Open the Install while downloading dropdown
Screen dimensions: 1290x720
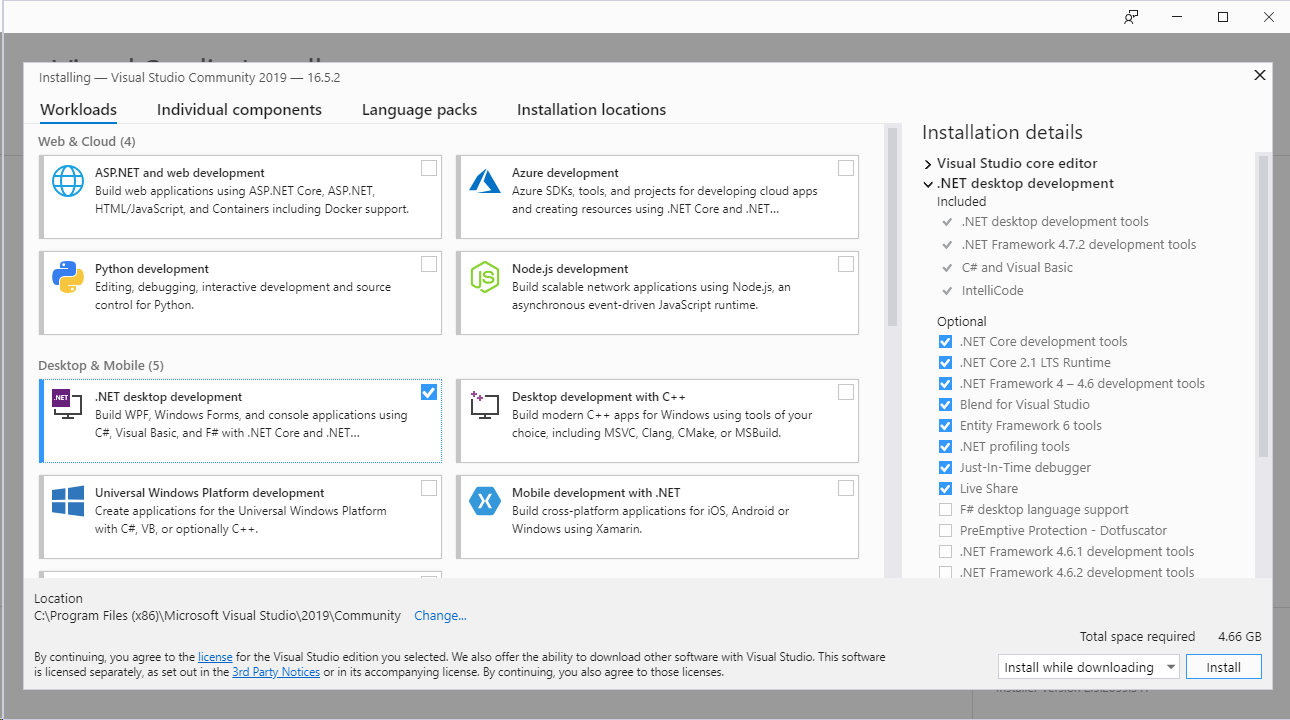1089,667
